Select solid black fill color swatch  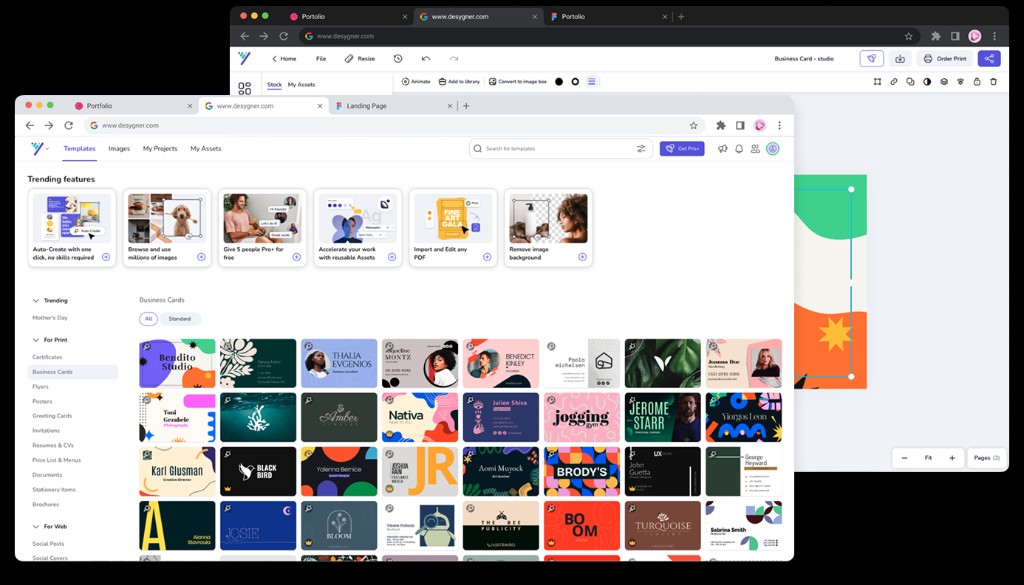click(x=559, y=82)
